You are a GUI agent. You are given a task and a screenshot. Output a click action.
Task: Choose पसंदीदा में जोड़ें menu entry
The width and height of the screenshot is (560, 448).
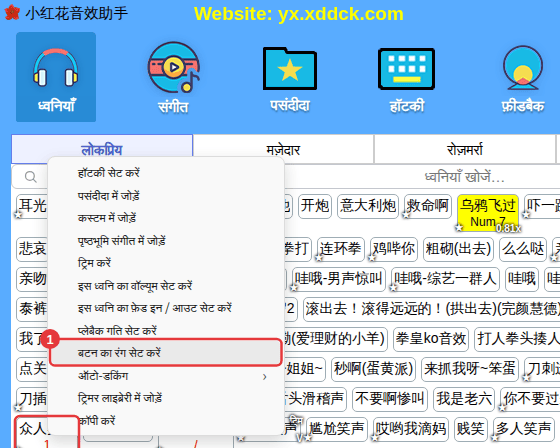[166, 195]
